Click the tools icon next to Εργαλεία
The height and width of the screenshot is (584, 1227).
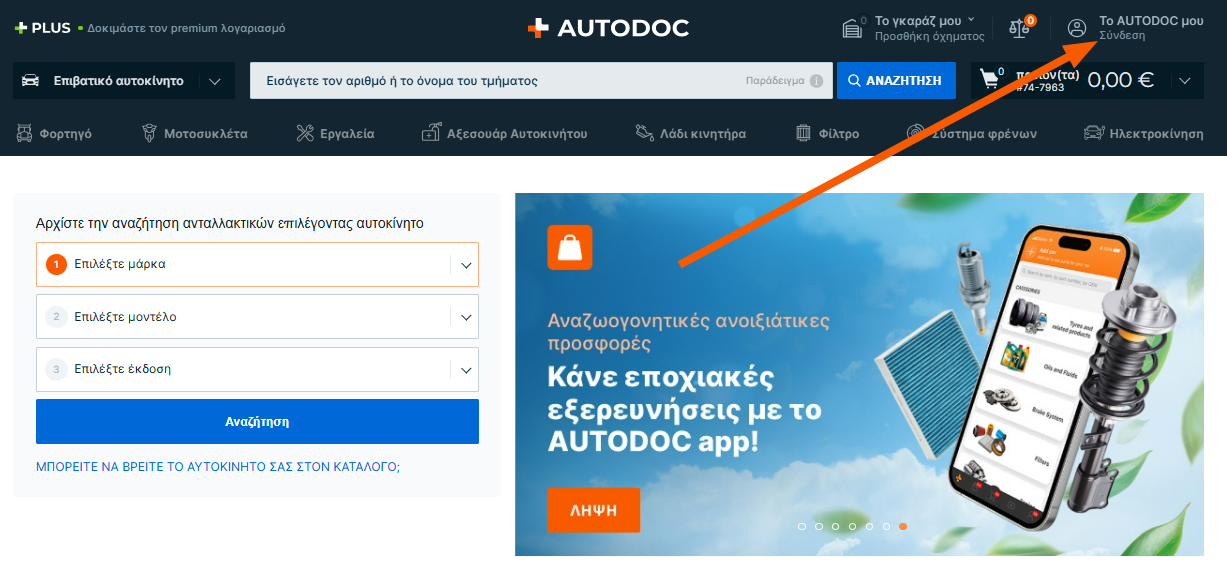305,133
